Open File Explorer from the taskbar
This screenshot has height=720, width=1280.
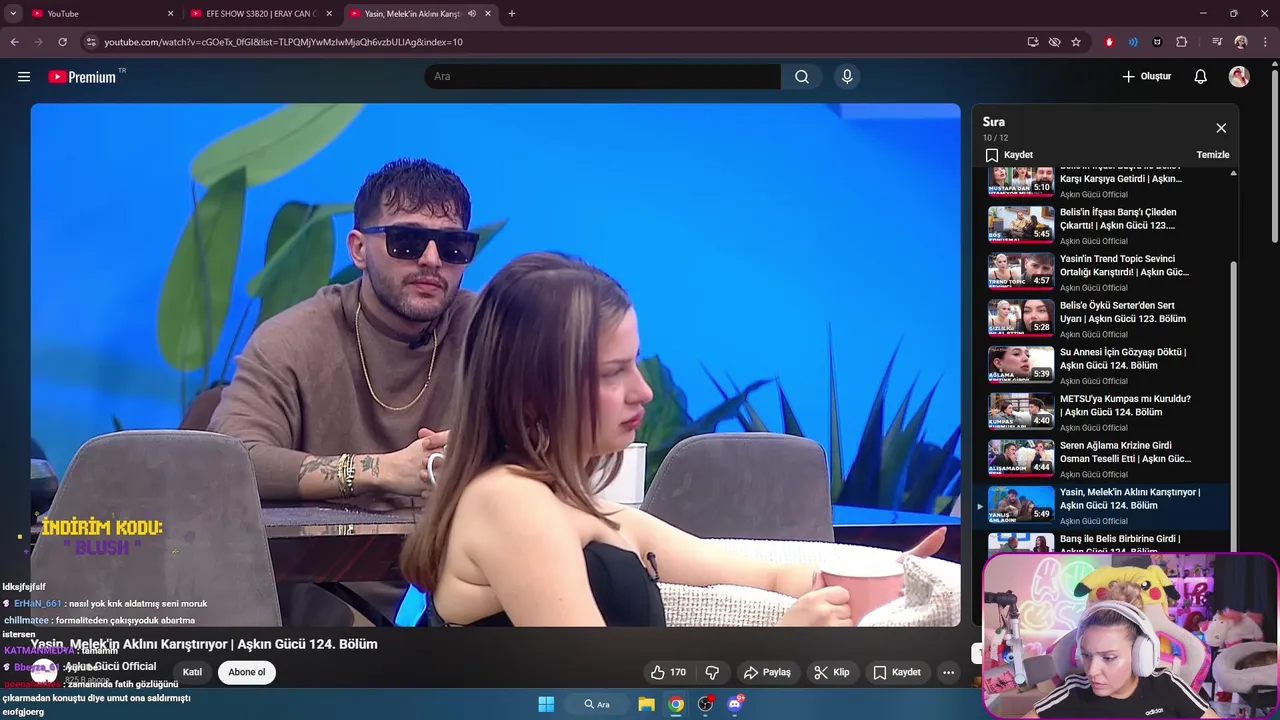(647, 704)
